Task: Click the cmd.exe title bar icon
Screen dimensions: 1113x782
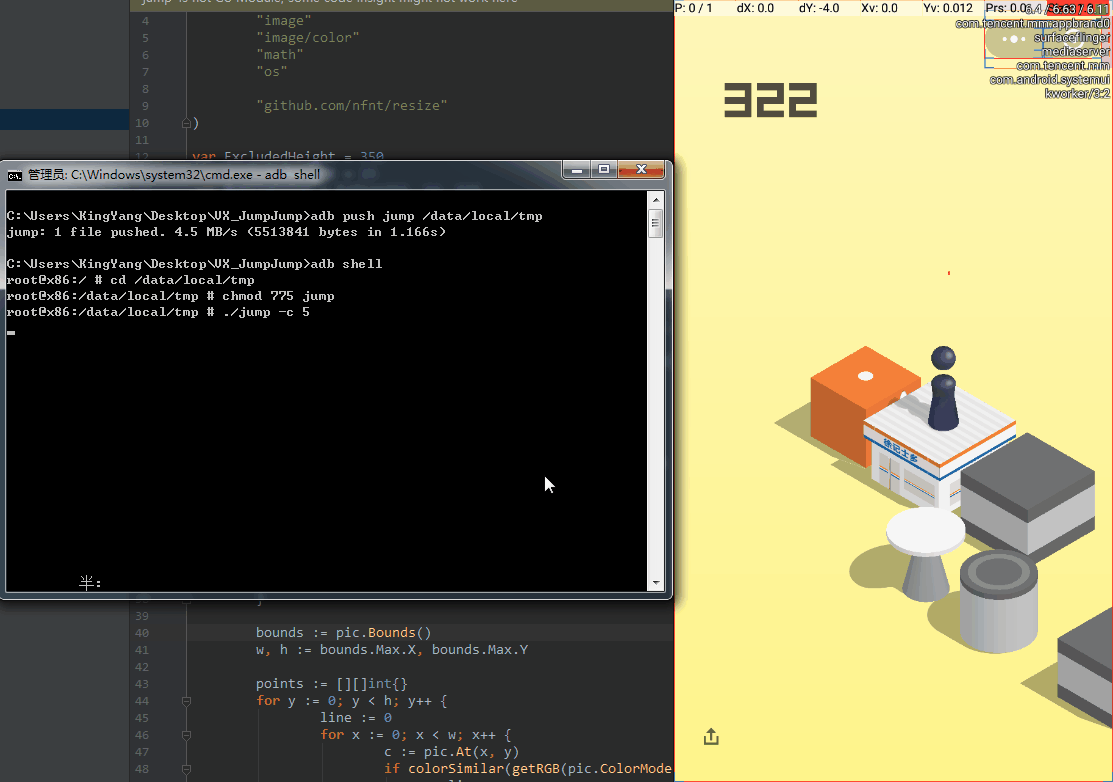Action: [15, 175]
